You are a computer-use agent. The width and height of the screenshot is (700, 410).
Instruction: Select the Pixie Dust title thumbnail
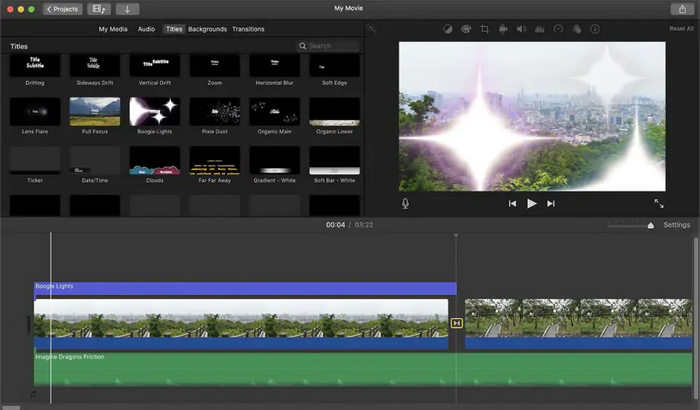tap(215, 112)
